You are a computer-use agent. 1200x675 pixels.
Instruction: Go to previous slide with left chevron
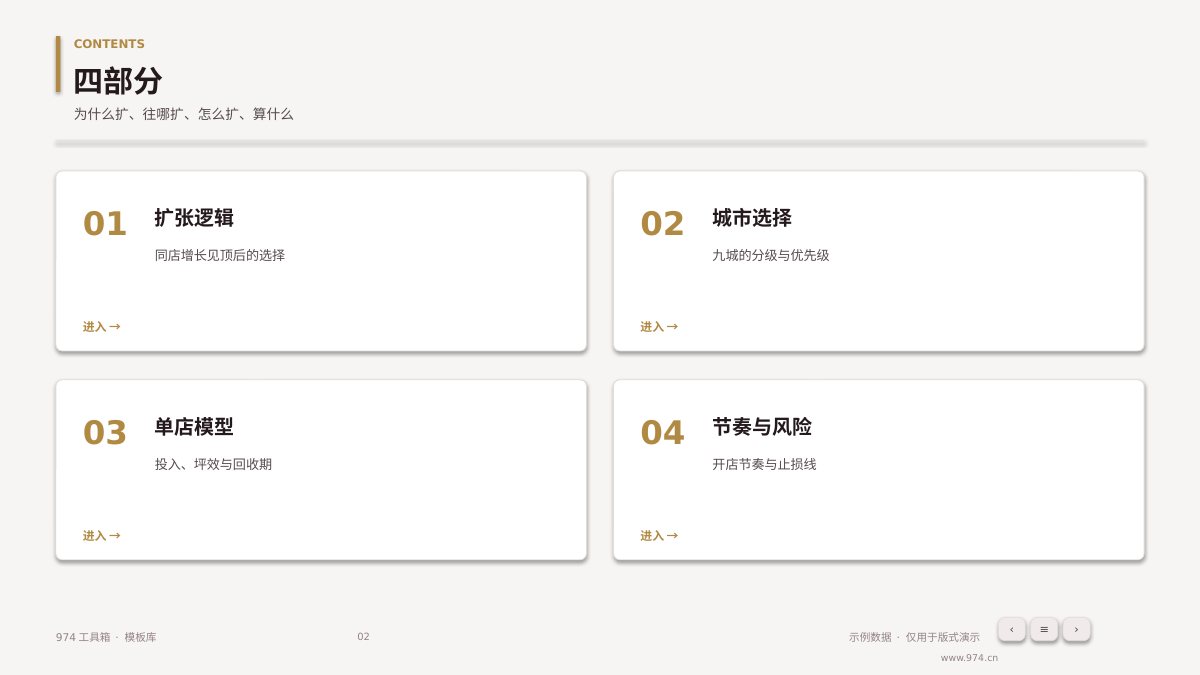pos(1012,629)
